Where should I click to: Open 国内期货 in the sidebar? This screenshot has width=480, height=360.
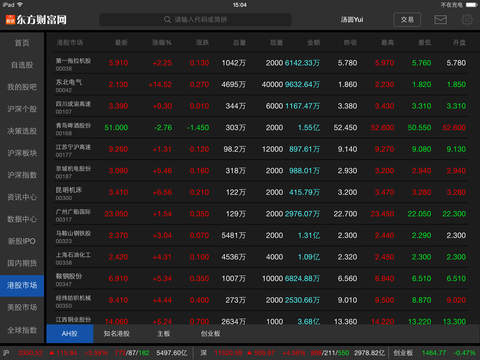coord(22,263)
